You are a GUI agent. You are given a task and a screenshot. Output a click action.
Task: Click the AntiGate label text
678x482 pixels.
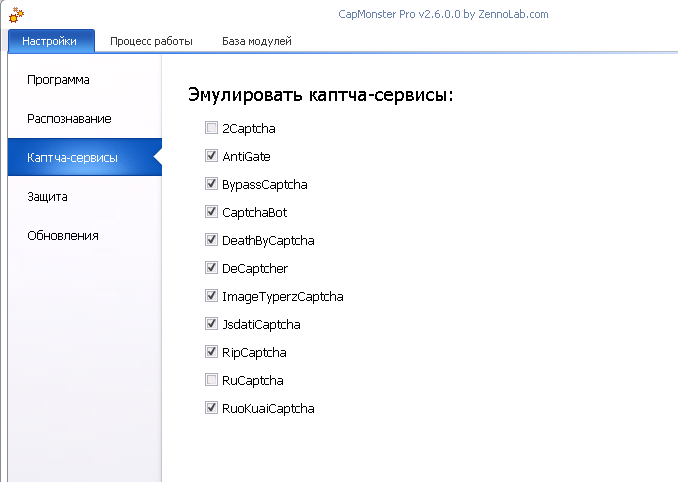pos(246,156)
